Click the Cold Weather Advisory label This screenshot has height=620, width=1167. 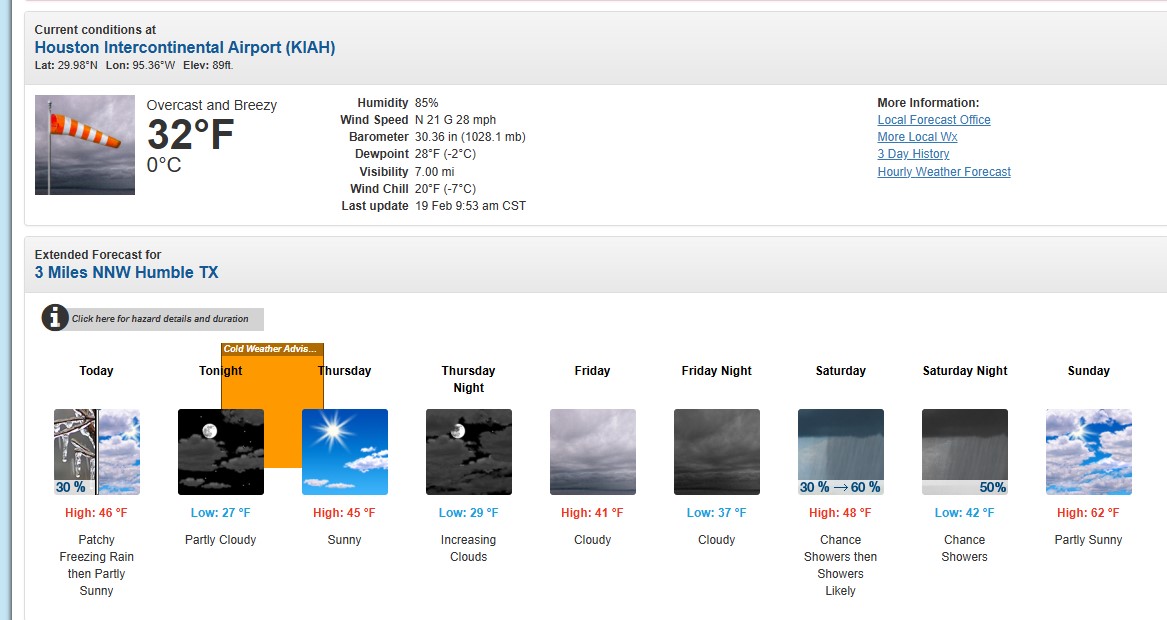272,349
